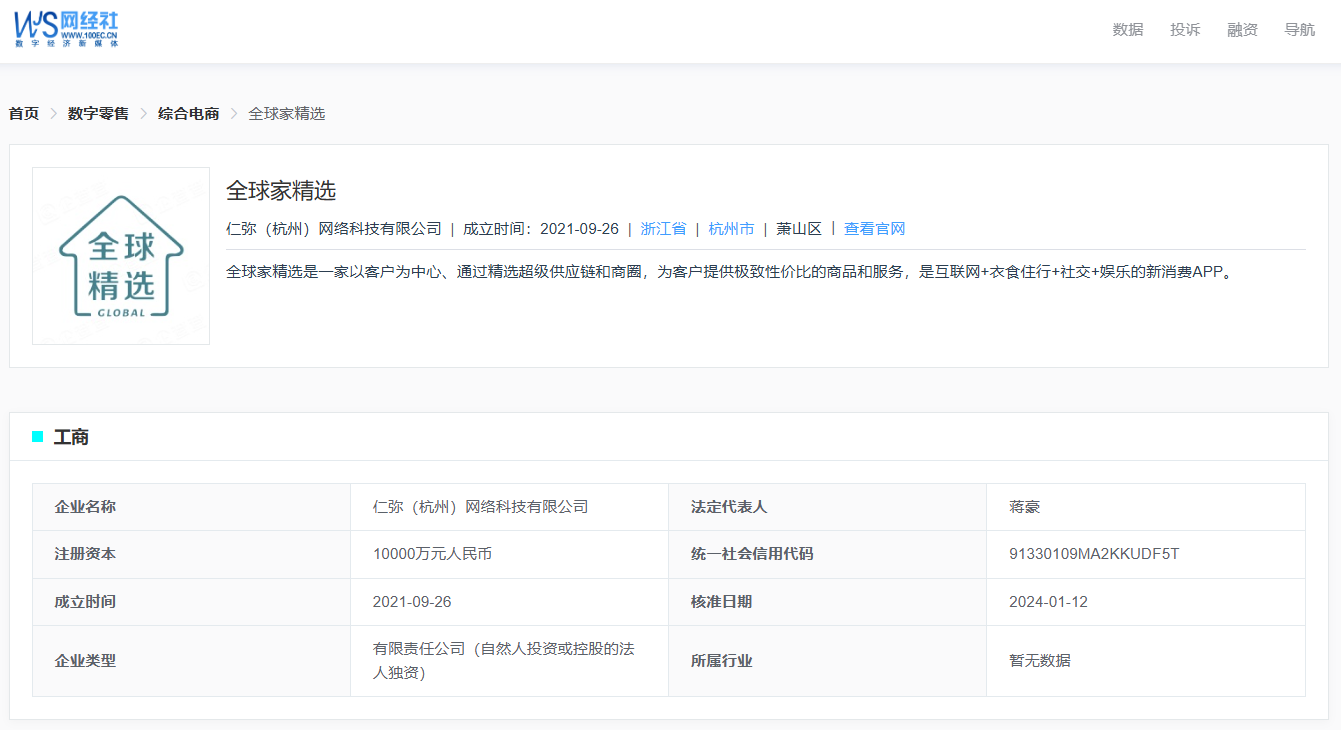Navigate to 综合电商 breadcrumb link

[188, 114]
